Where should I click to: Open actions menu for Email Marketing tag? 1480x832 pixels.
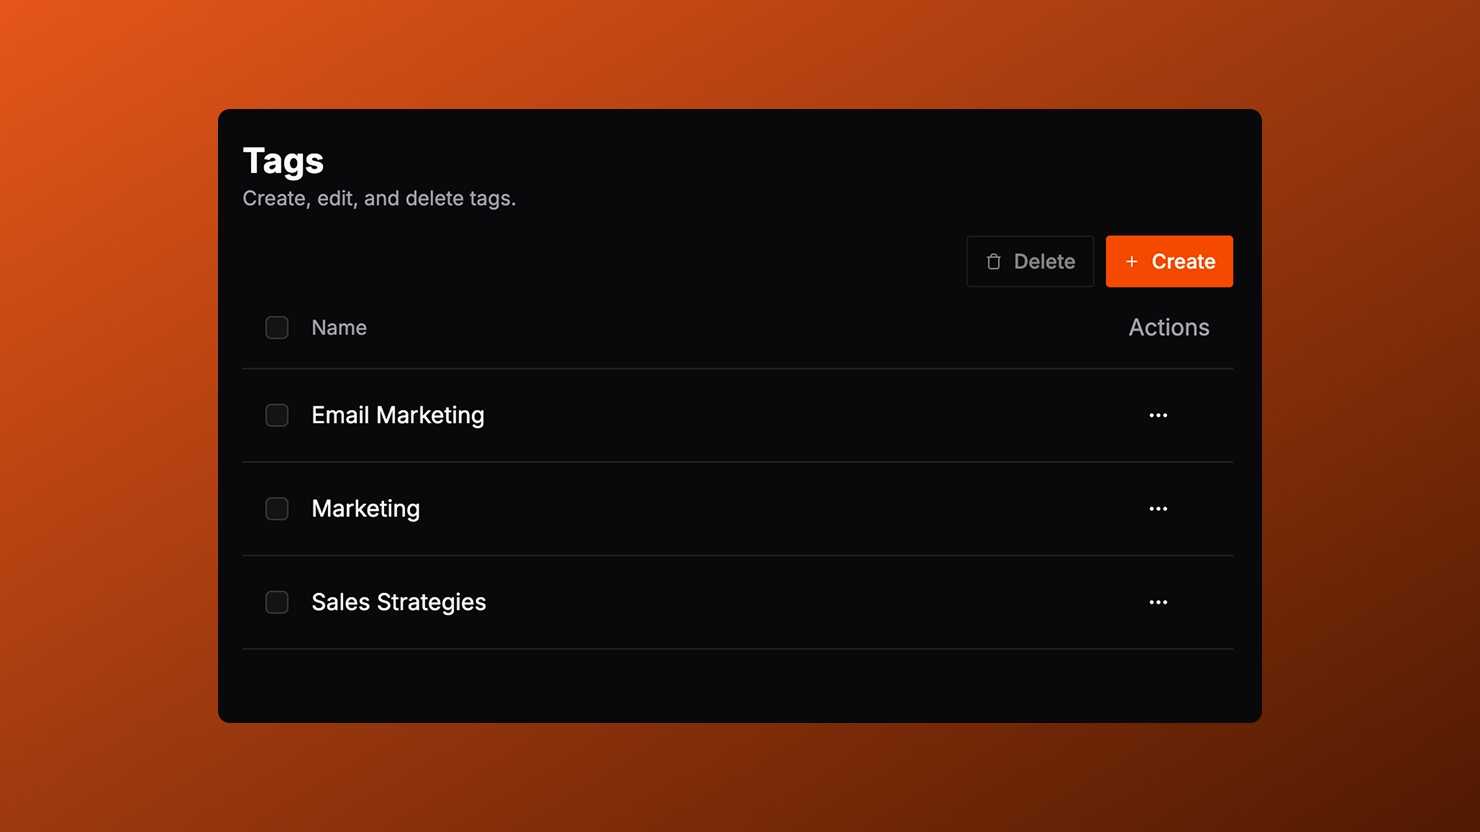click(x=1158, y=415)
